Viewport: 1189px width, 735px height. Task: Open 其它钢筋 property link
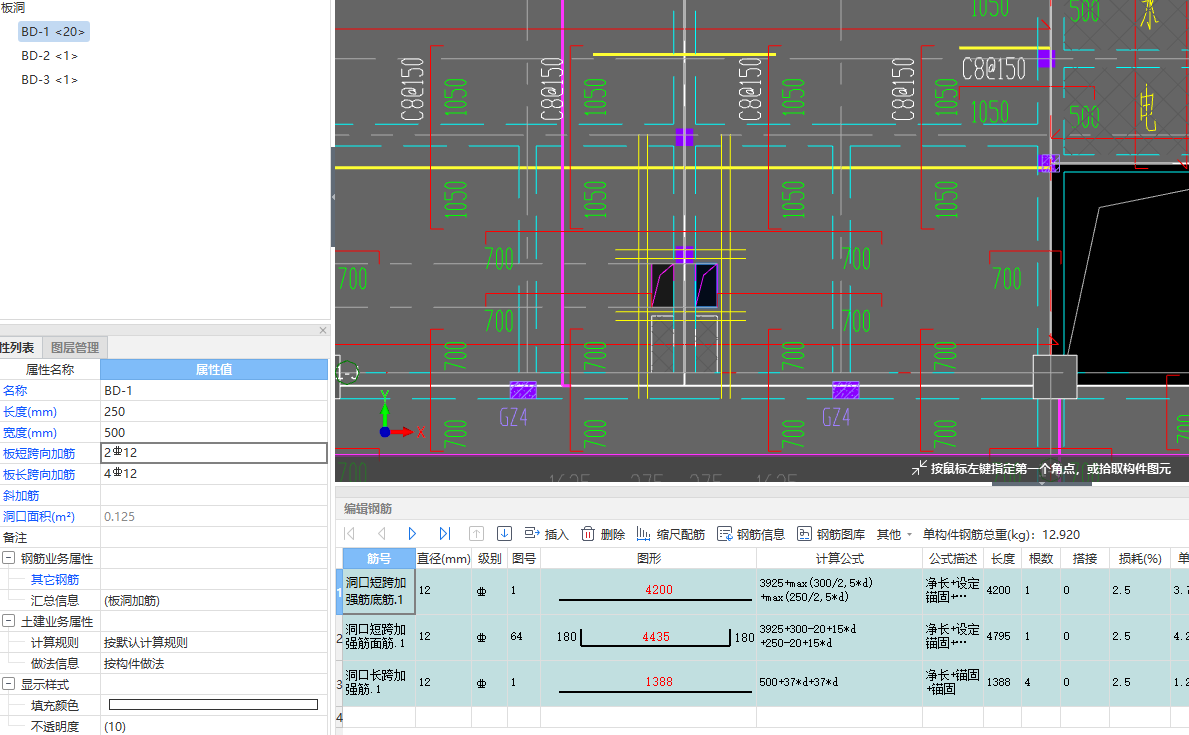click(x=55, y=580)
